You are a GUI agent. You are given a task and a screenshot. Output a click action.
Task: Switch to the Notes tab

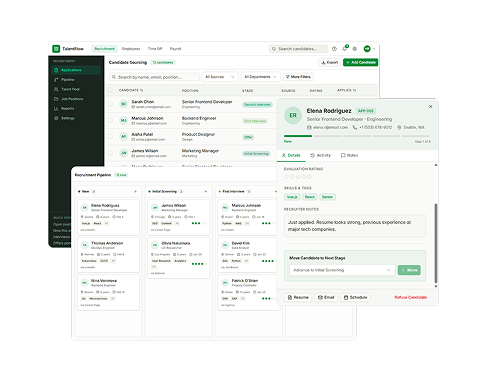tap(349, 155)
